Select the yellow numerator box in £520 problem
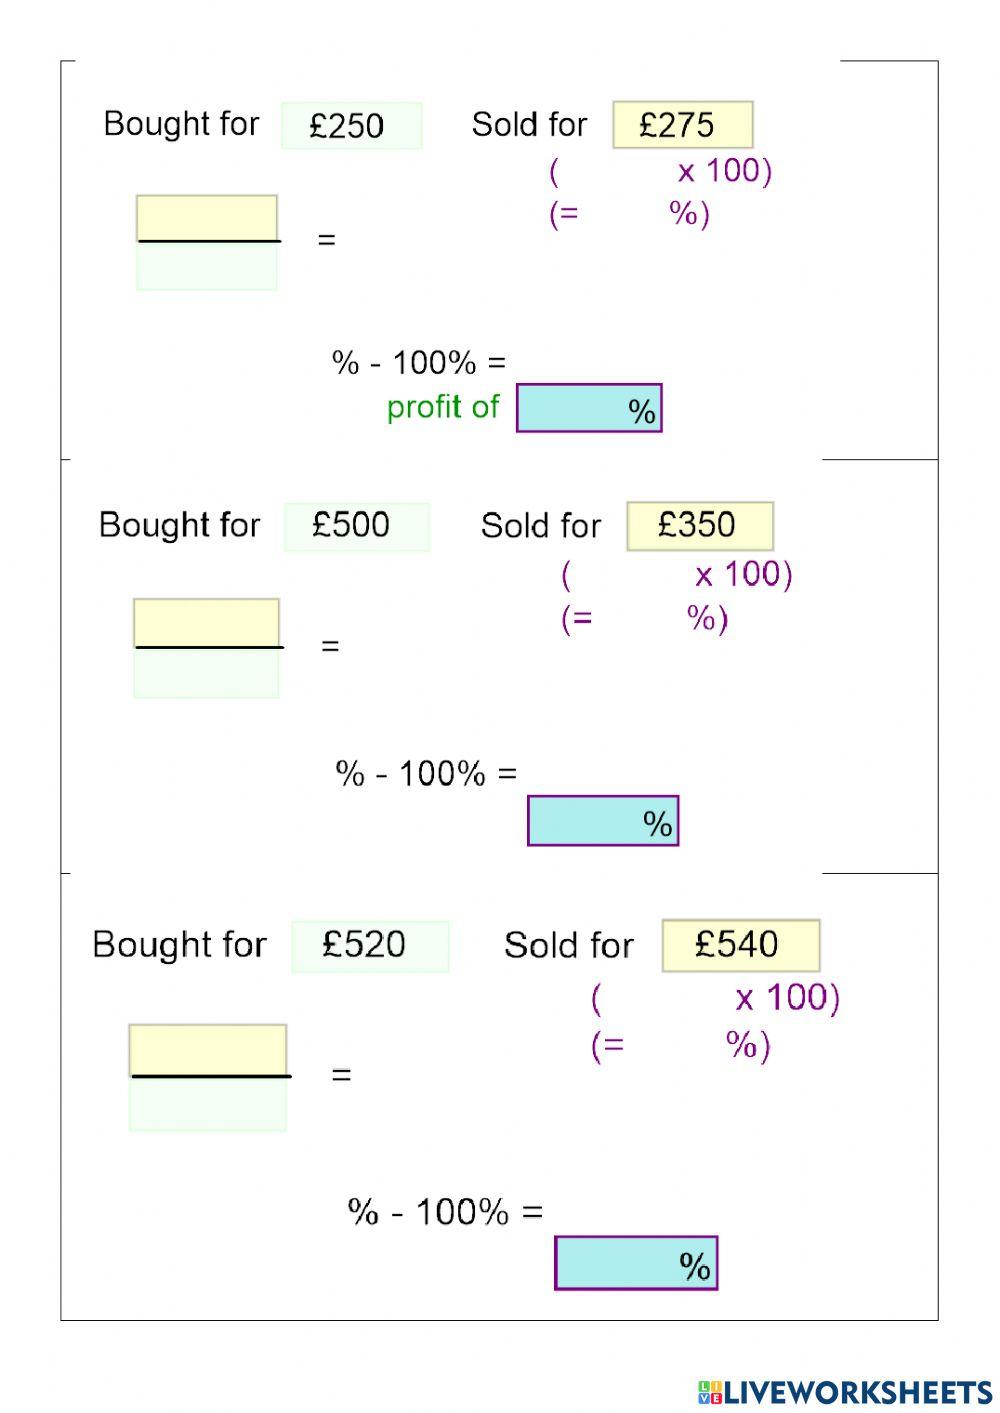 [208, 1049]
